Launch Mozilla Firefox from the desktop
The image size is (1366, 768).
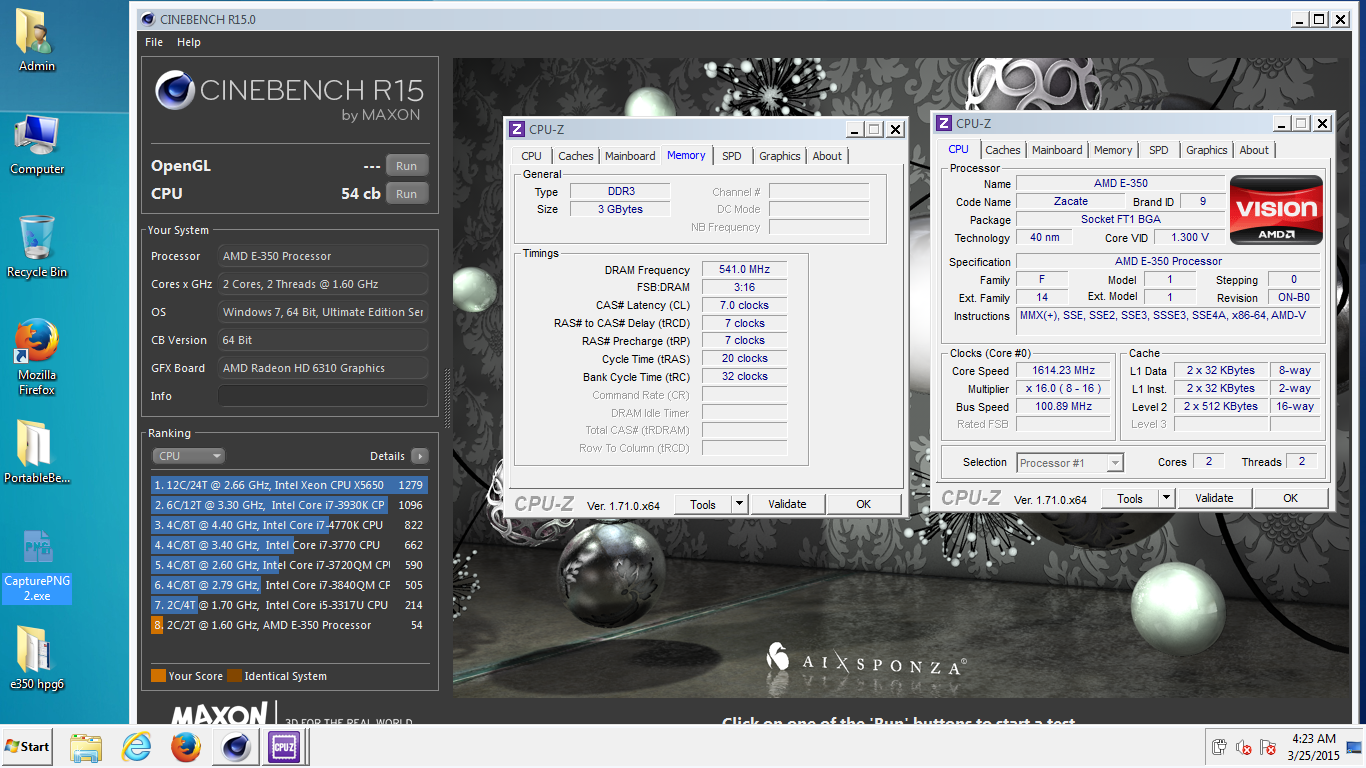pyautogui.click(x=37, y=357)
